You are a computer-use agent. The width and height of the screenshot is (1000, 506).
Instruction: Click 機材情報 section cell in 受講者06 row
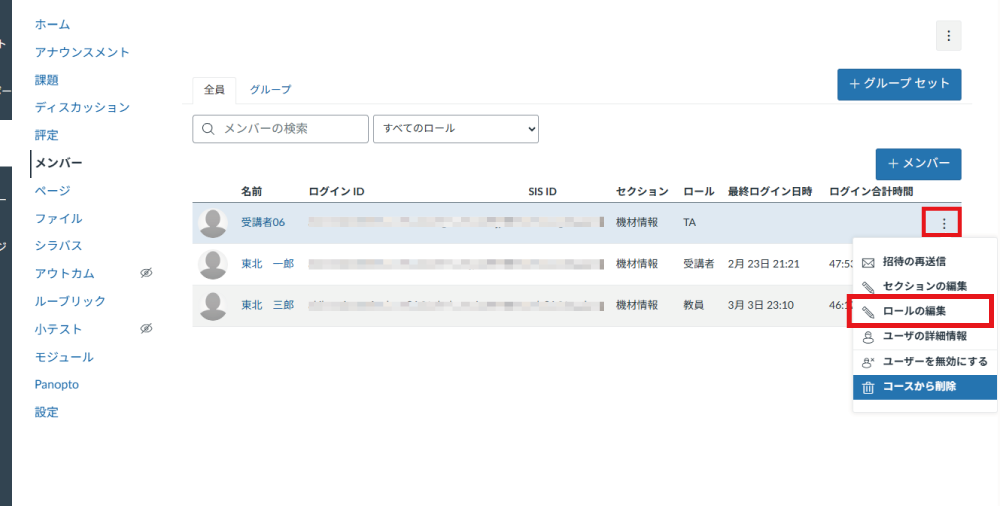(x=637, y=223)
